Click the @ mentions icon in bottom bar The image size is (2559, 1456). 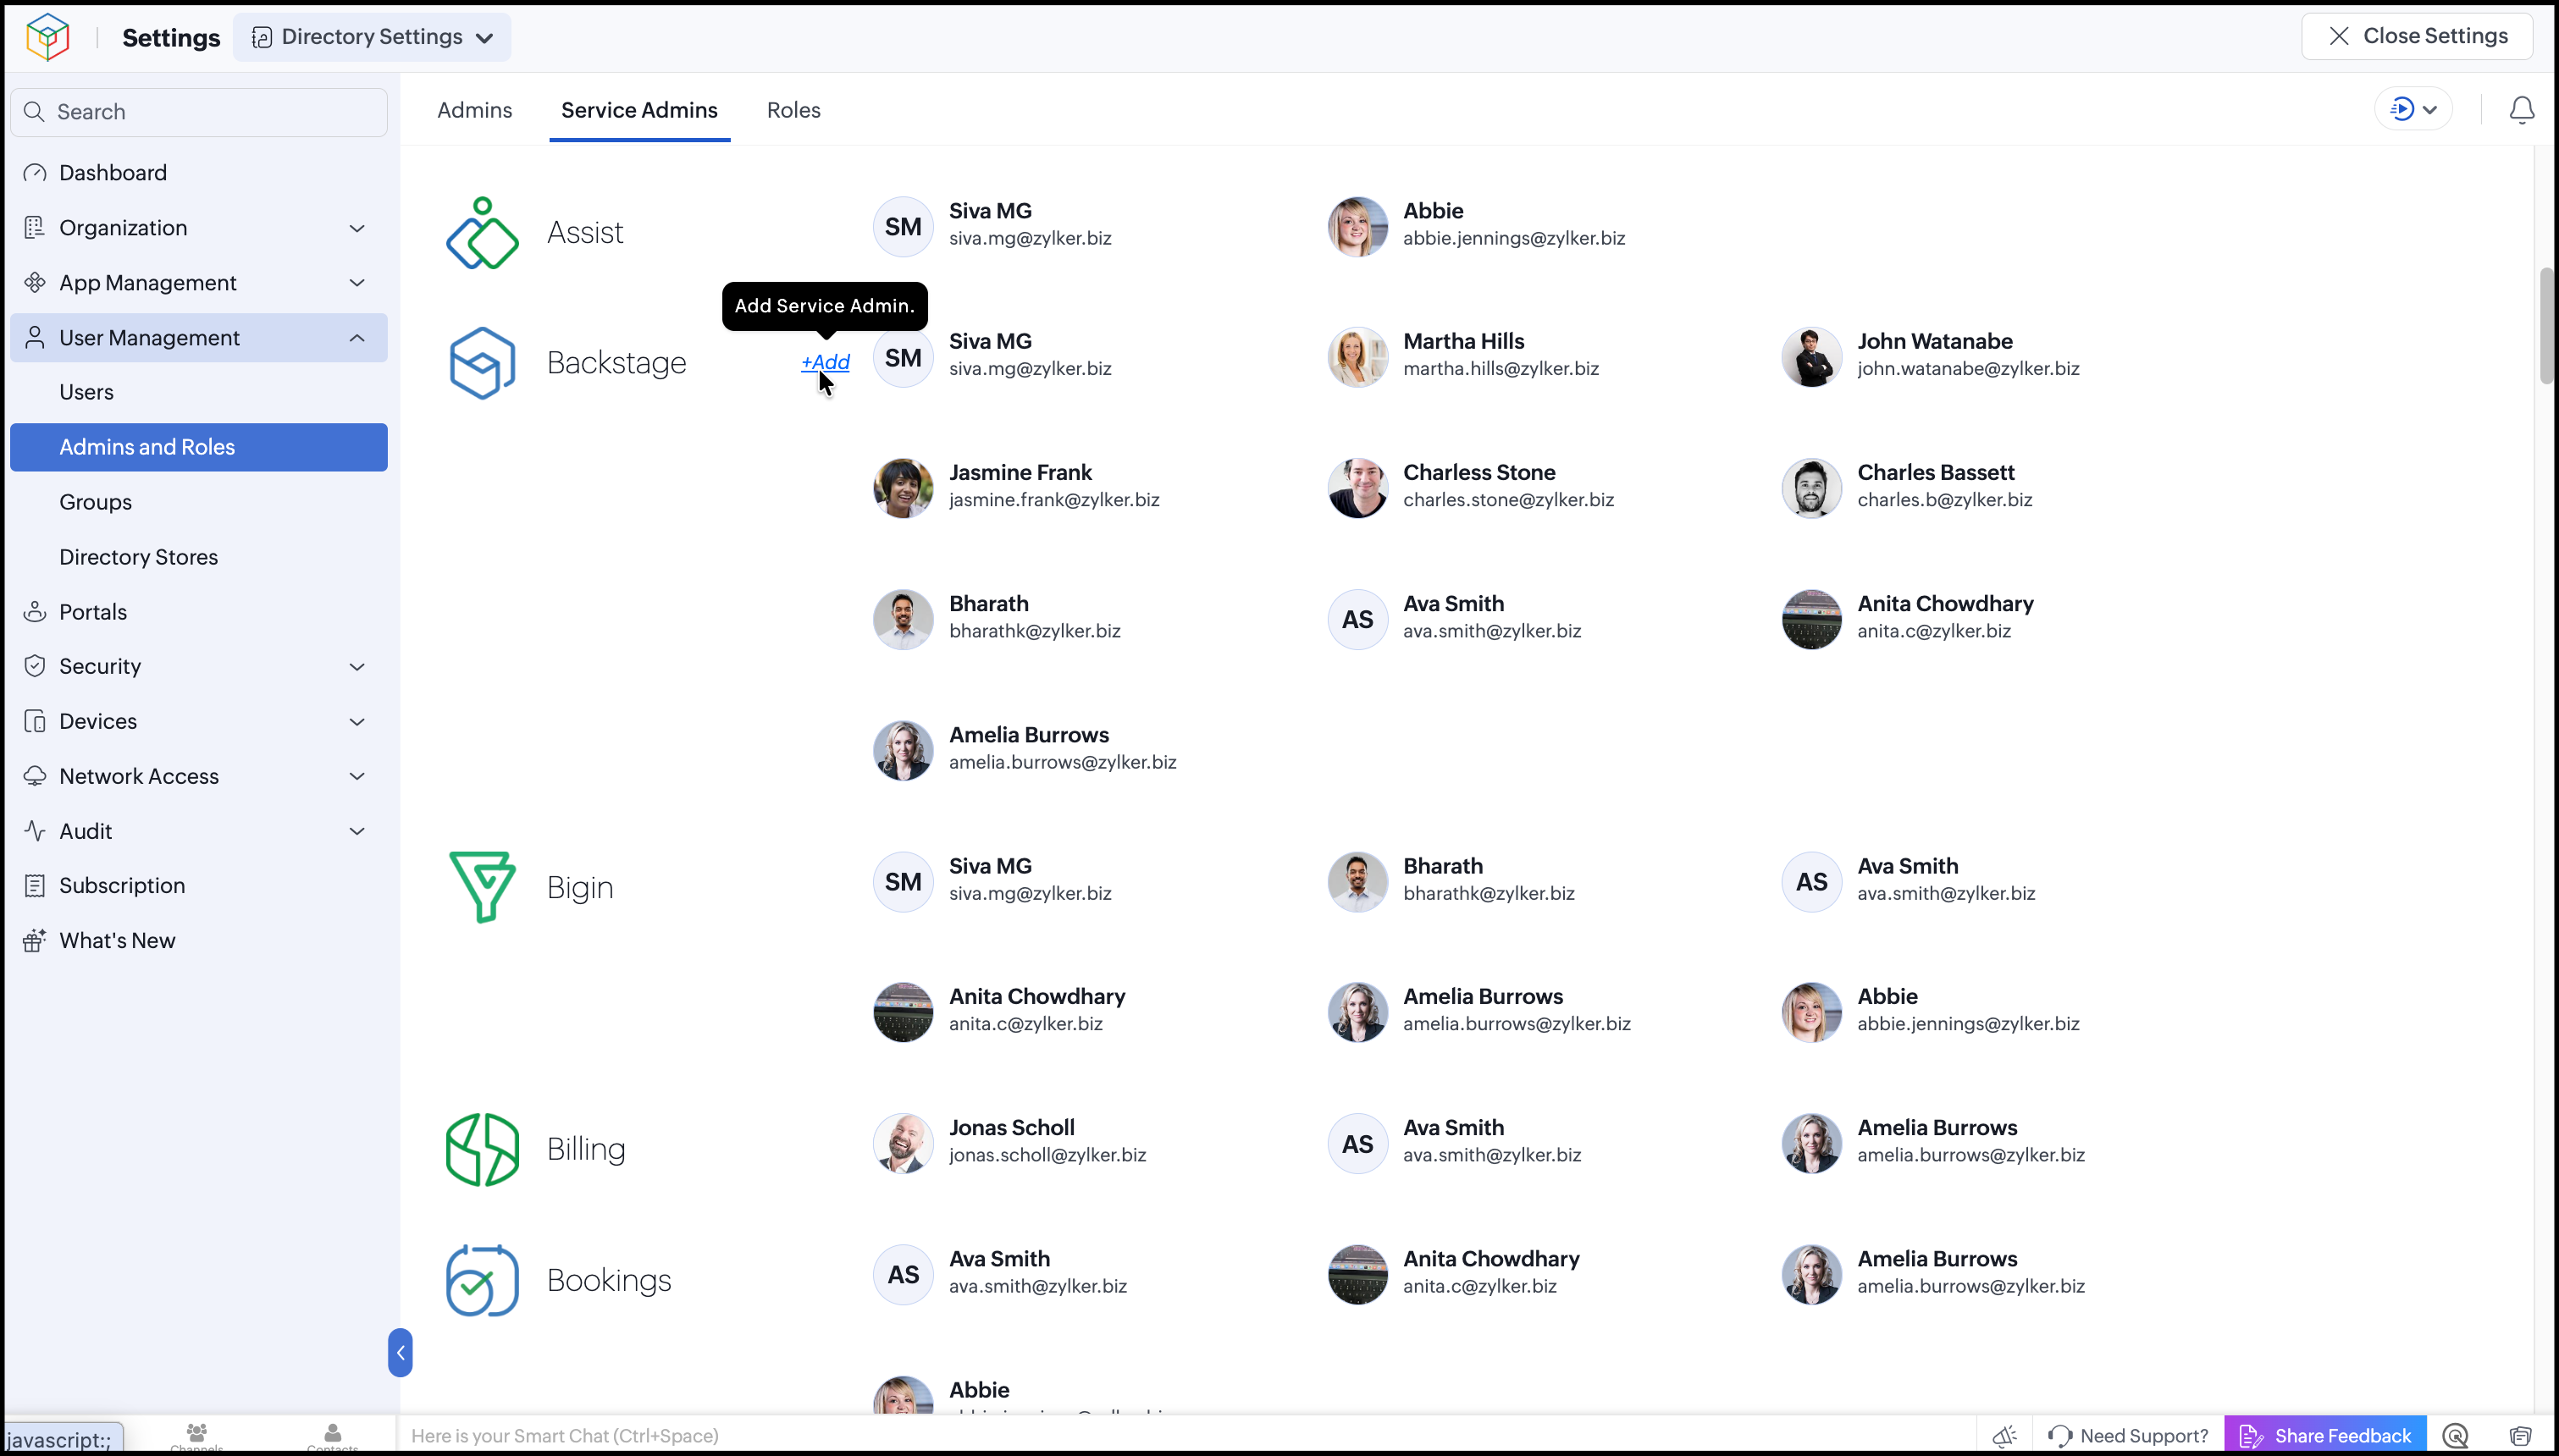click(x=2456, y=1436)
